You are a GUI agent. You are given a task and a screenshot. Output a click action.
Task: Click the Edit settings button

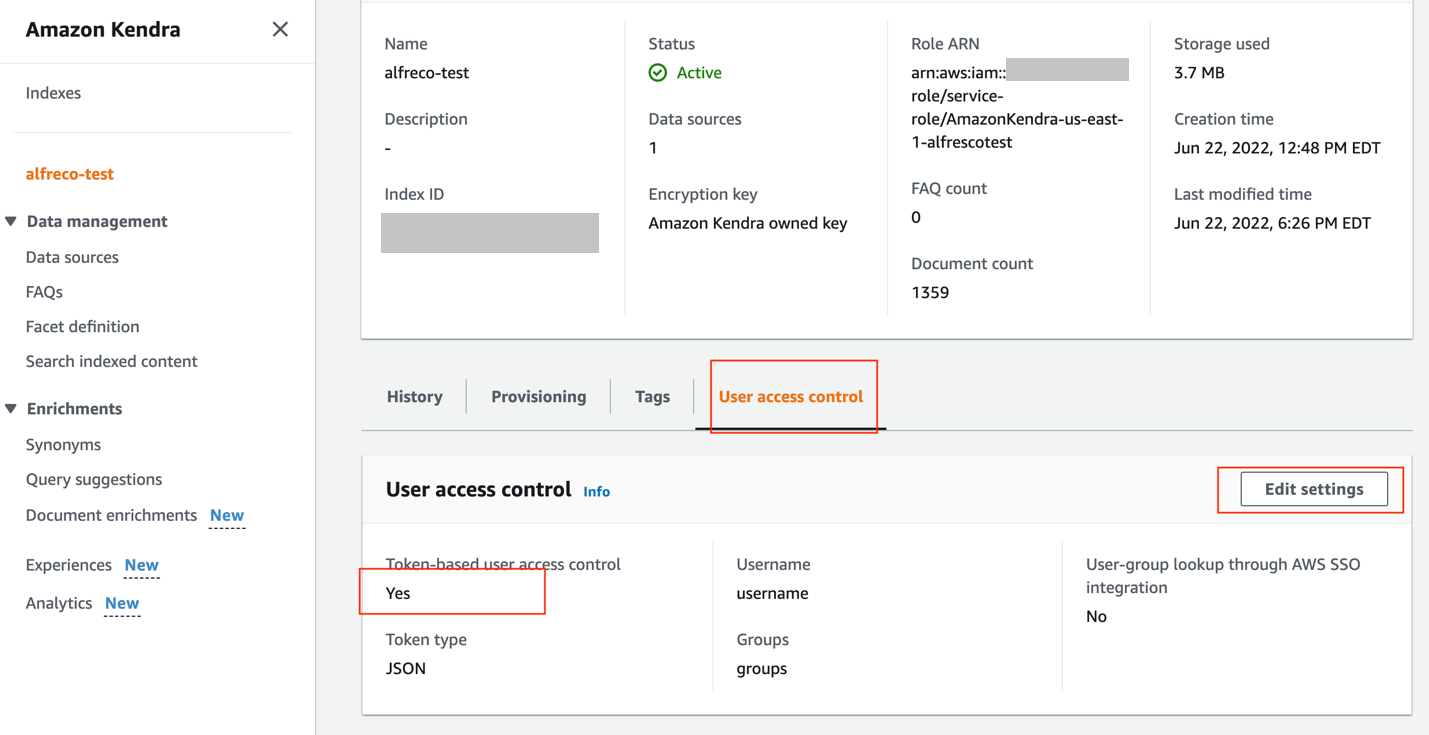[x=1313, y=489]
